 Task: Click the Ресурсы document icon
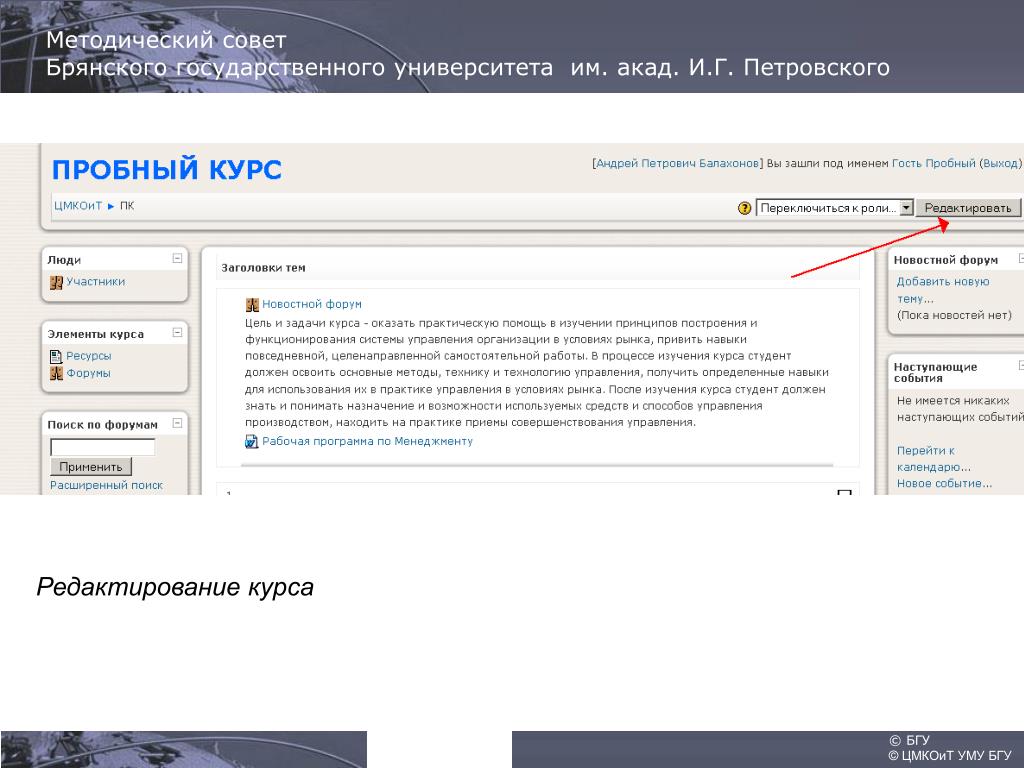56,357
